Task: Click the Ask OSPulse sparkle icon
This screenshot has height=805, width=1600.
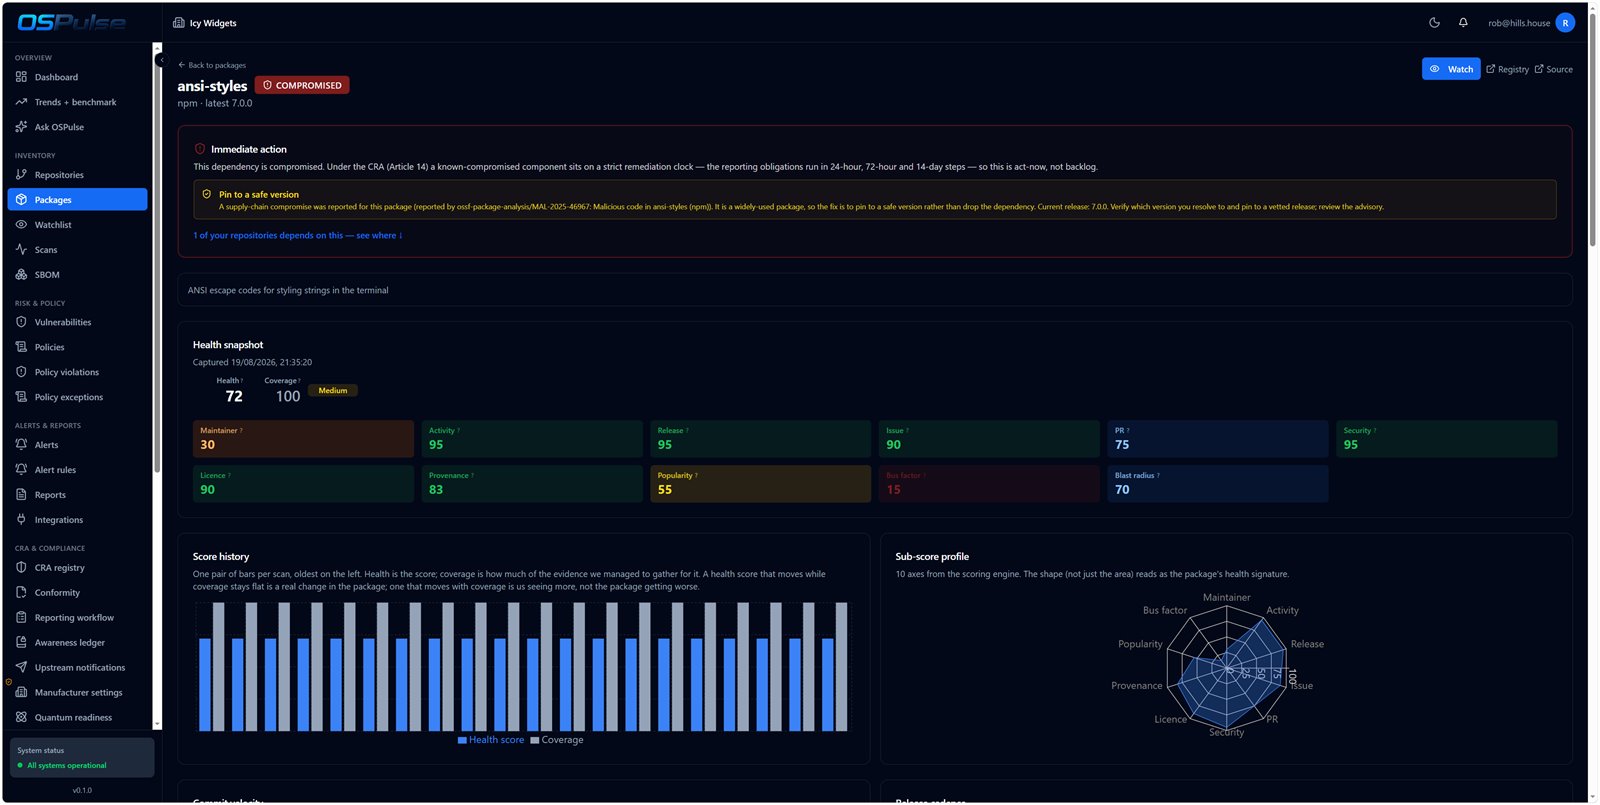Action: [x=21, y=127]
